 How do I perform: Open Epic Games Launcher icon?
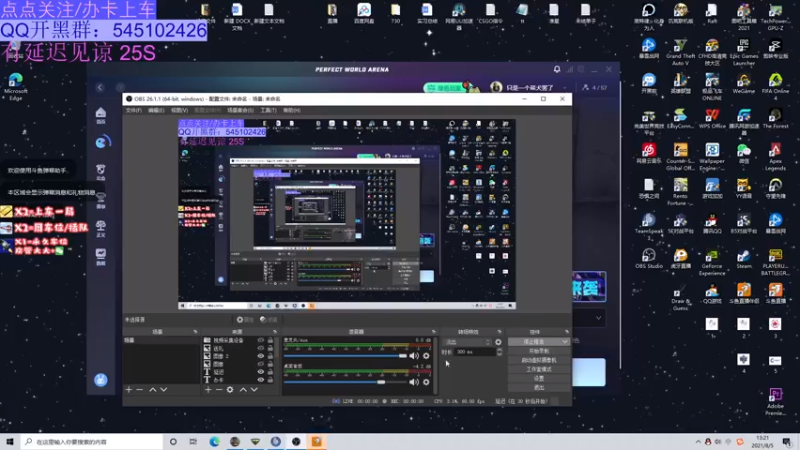pos(744,53)
